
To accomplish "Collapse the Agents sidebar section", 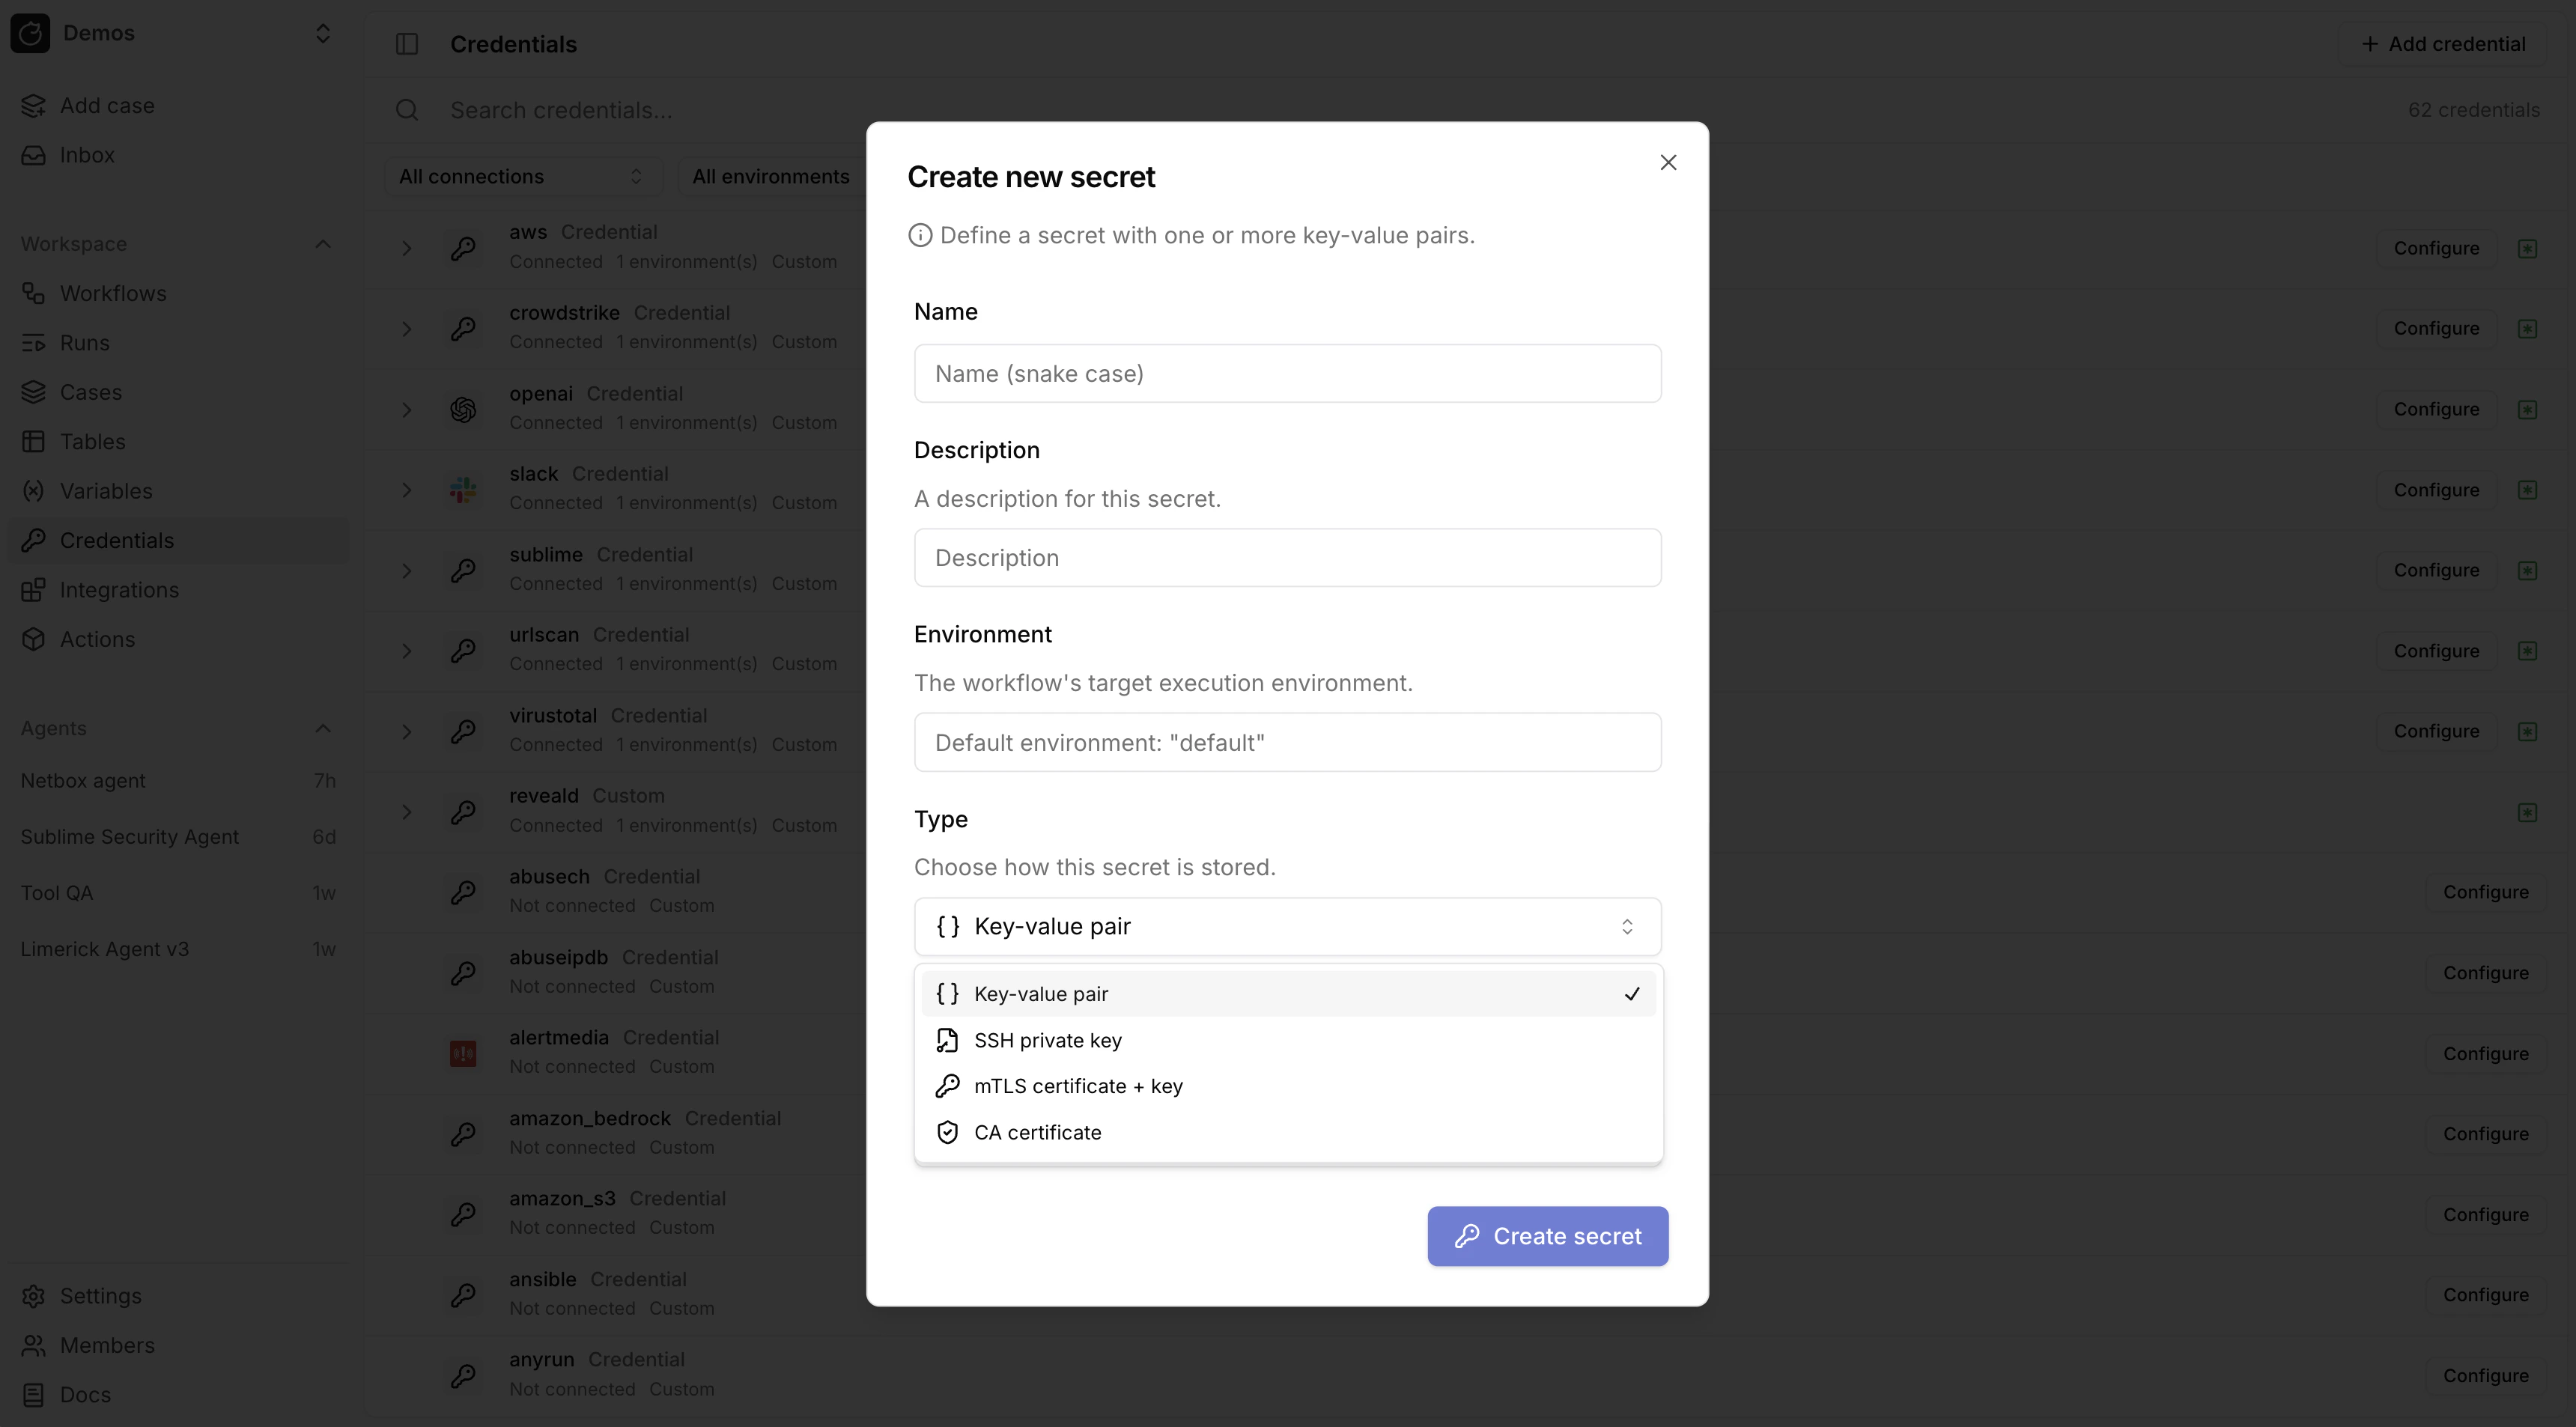I will click(322, 728).
